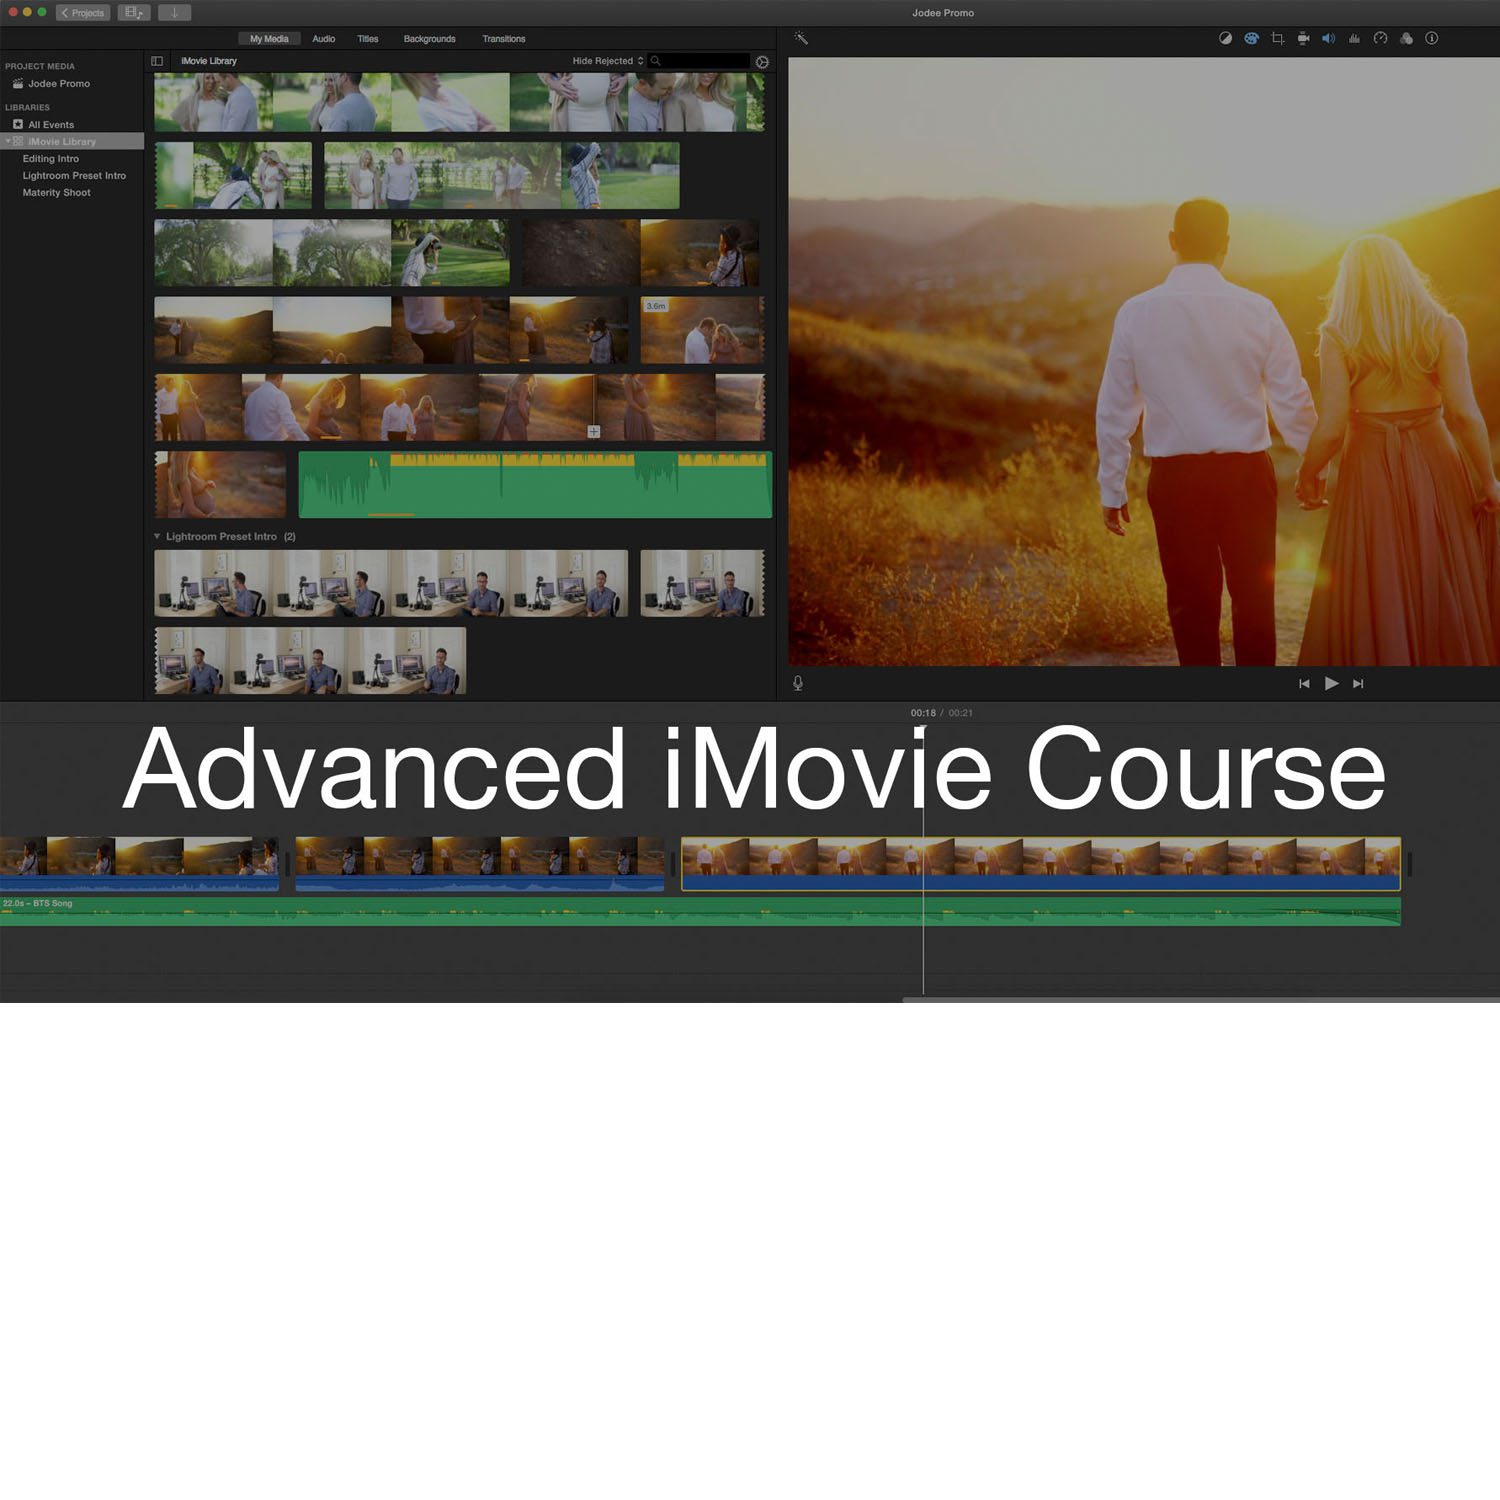This screenshot has height=1500, width=1500.
Task: Select the green audio waveform clip in browser
Action: (x=535, y=485)
